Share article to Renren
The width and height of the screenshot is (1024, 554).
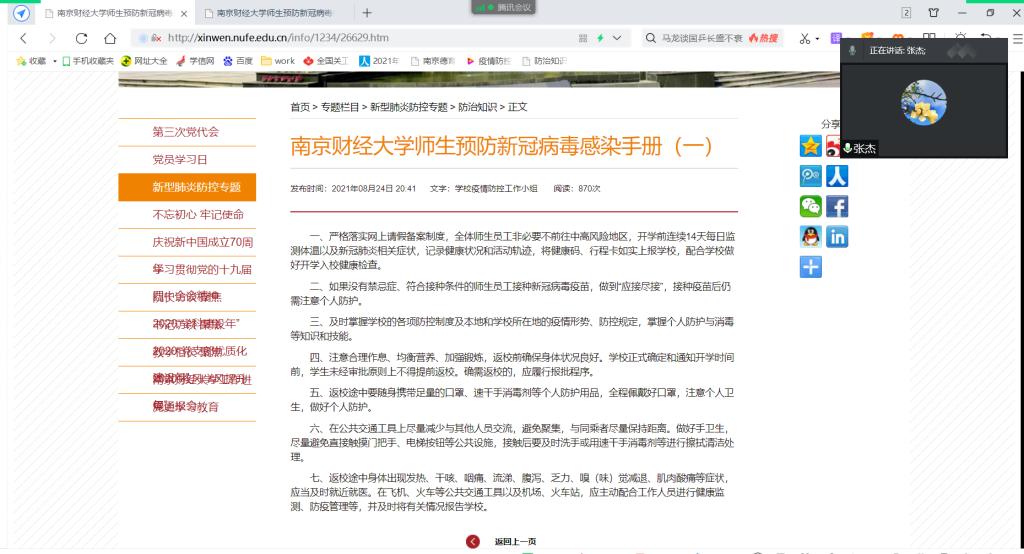click(836, 176)
